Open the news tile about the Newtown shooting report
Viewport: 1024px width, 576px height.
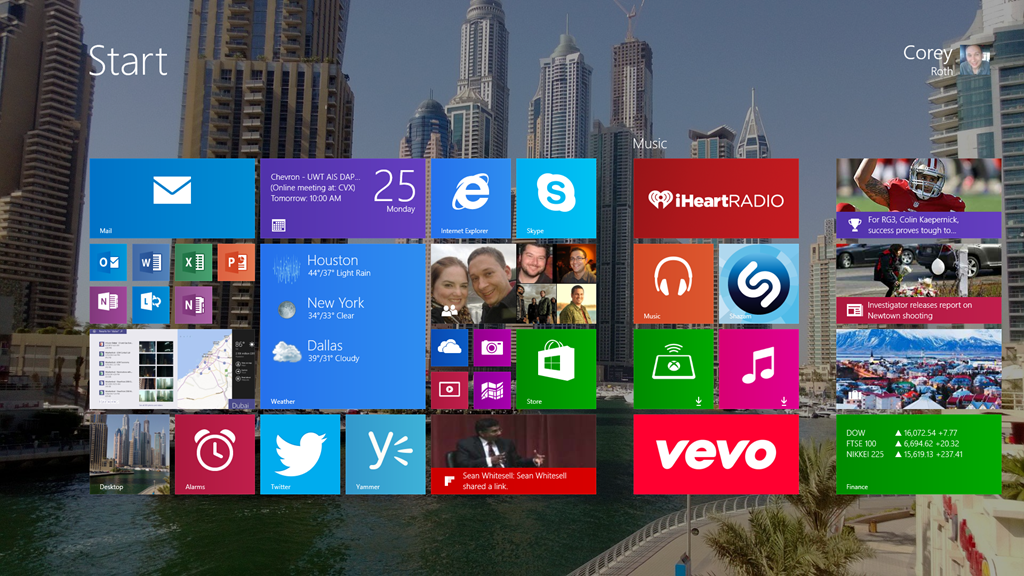tap(919, 284)
